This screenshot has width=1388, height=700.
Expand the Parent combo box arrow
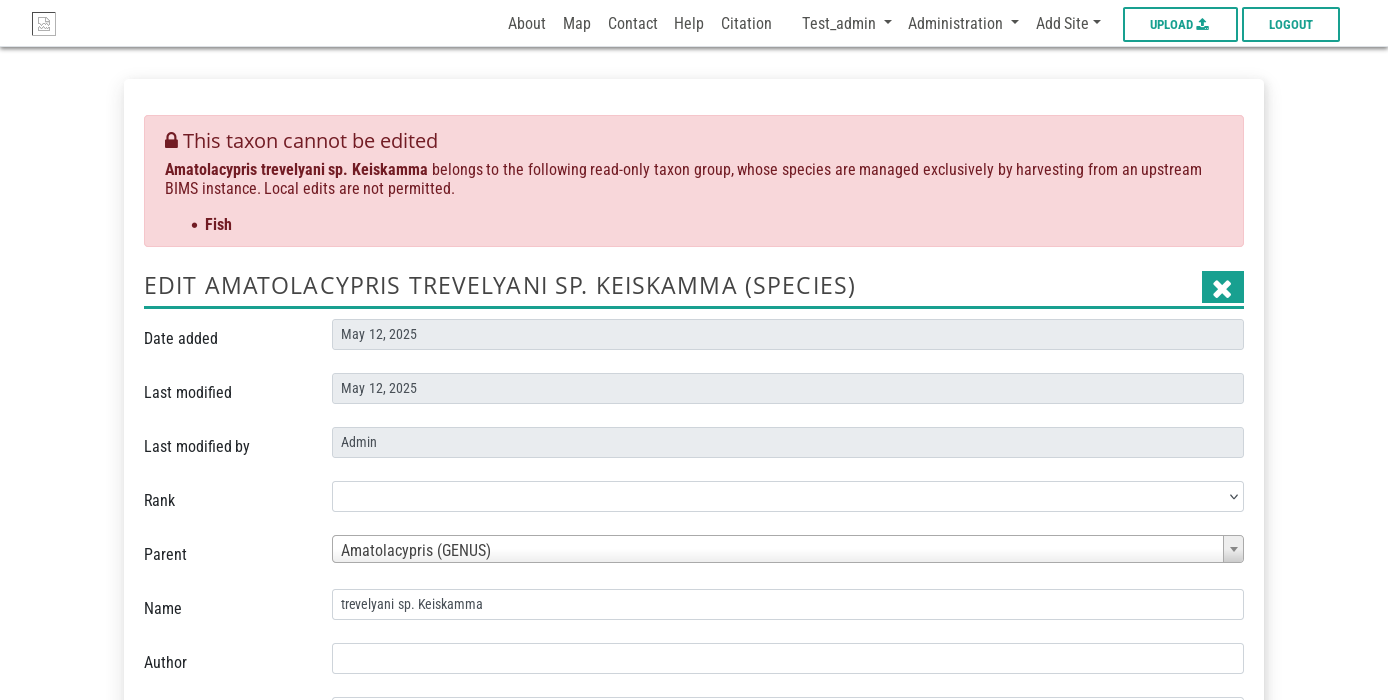click(1234, 549)
